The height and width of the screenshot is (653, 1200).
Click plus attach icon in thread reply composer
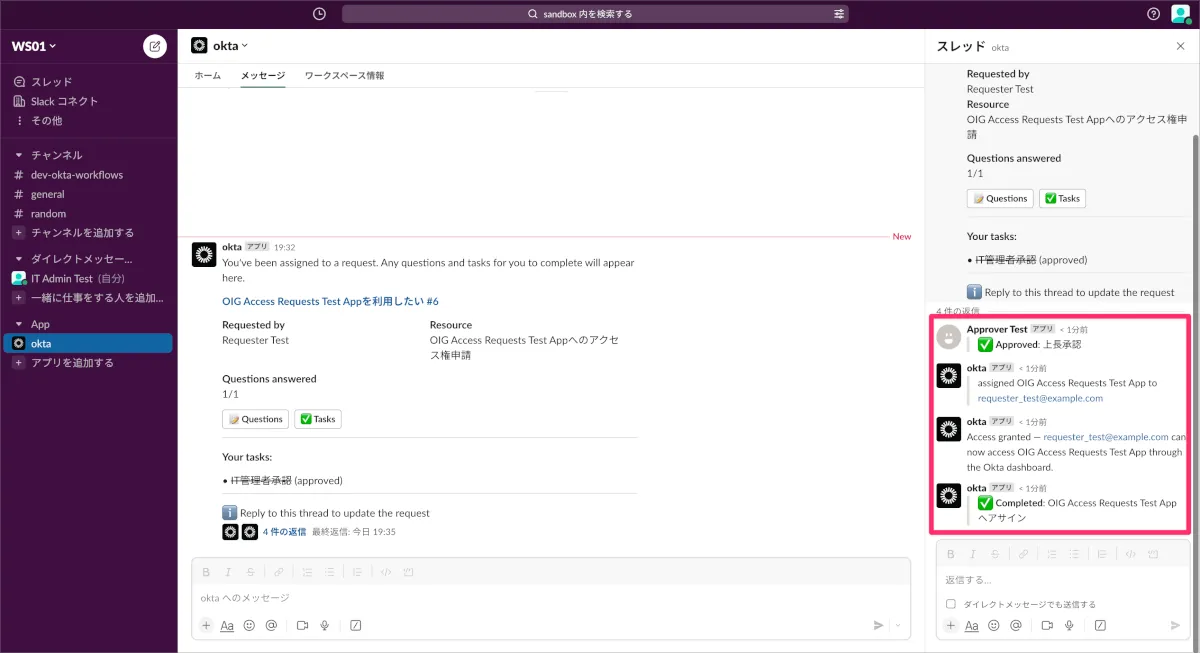pos(950,625)
